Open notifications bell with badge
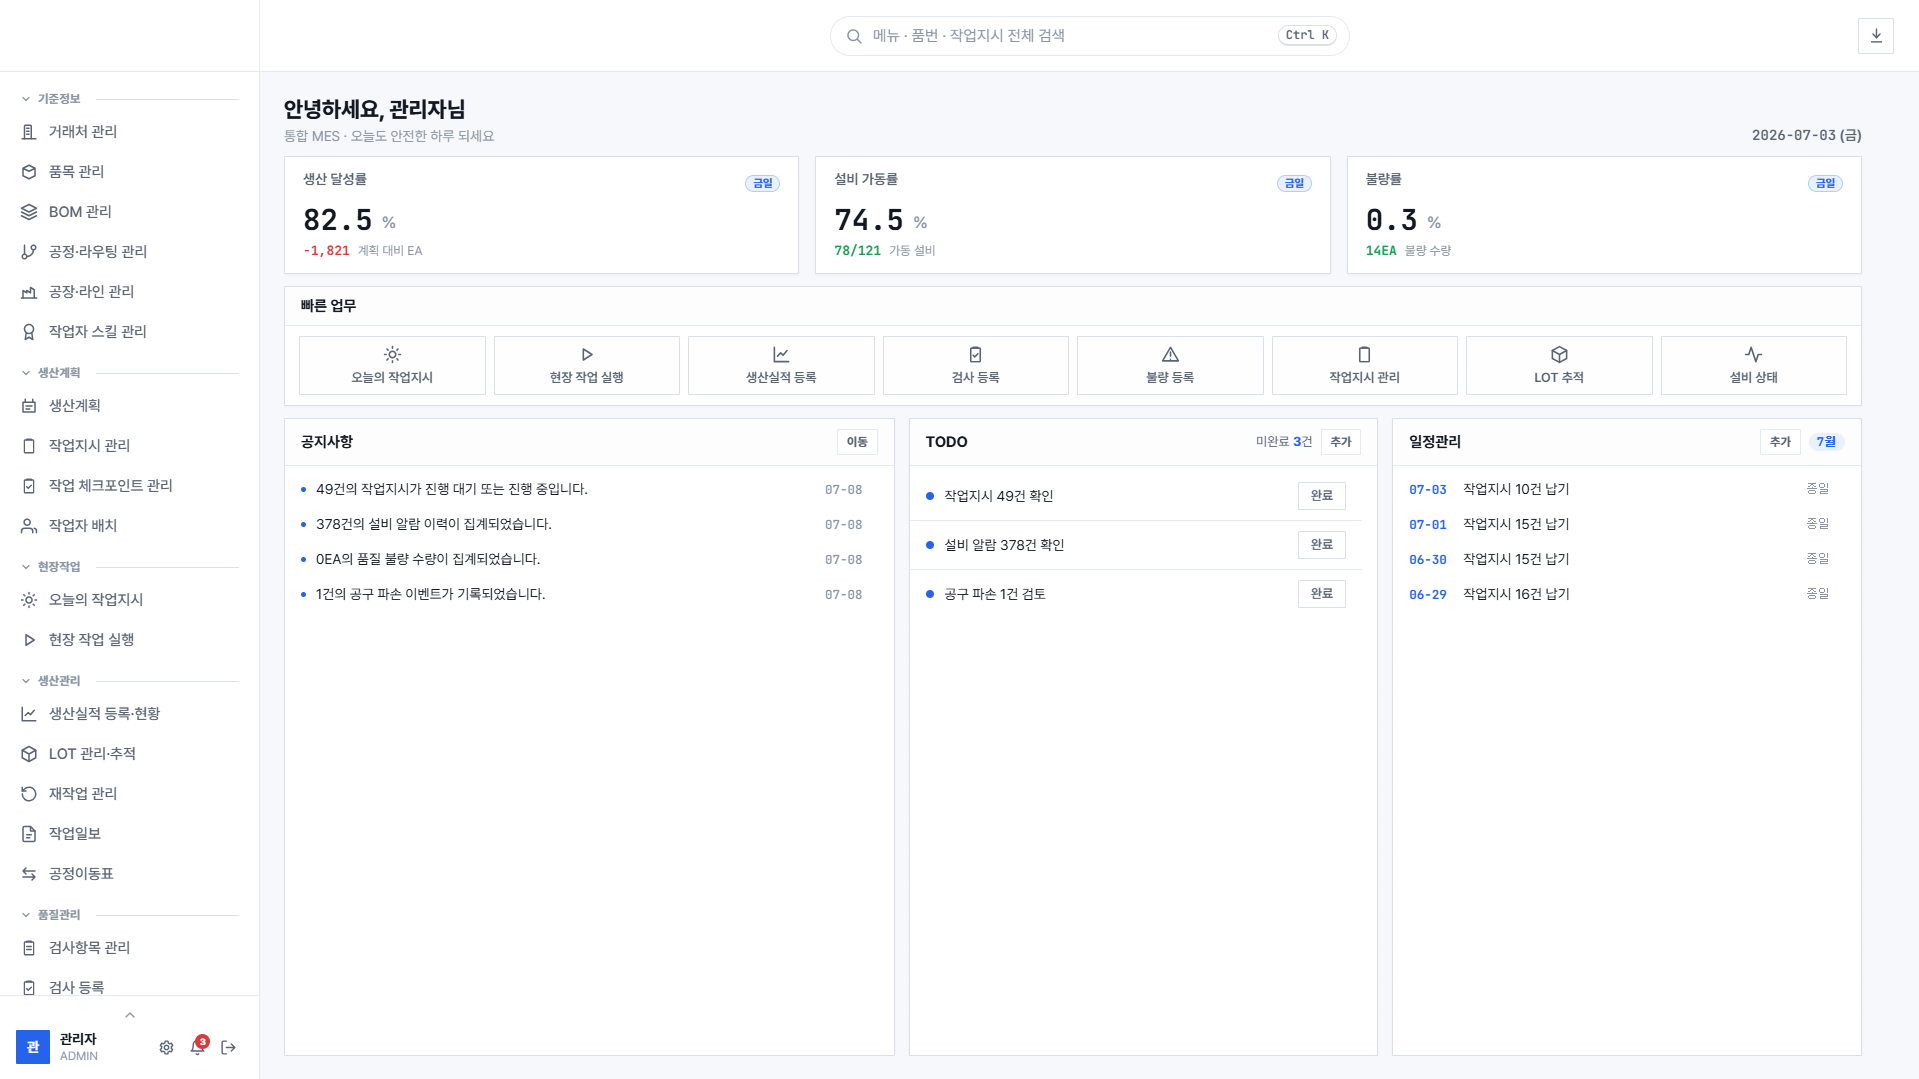Image resolution: width=1919 pixels, height=1079 pixels. [198, 1047]
